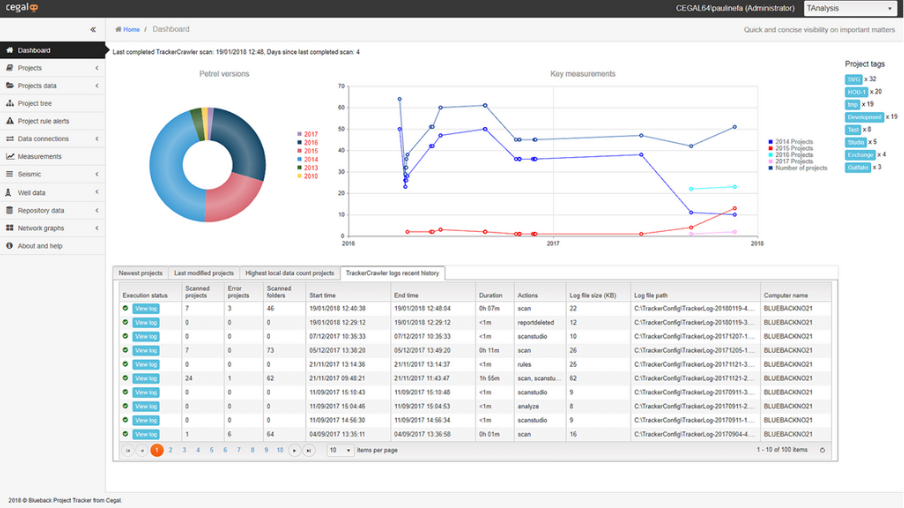Click the SVG project tag
The height and width of the screenshot is (508, 904).
point(854,80)
